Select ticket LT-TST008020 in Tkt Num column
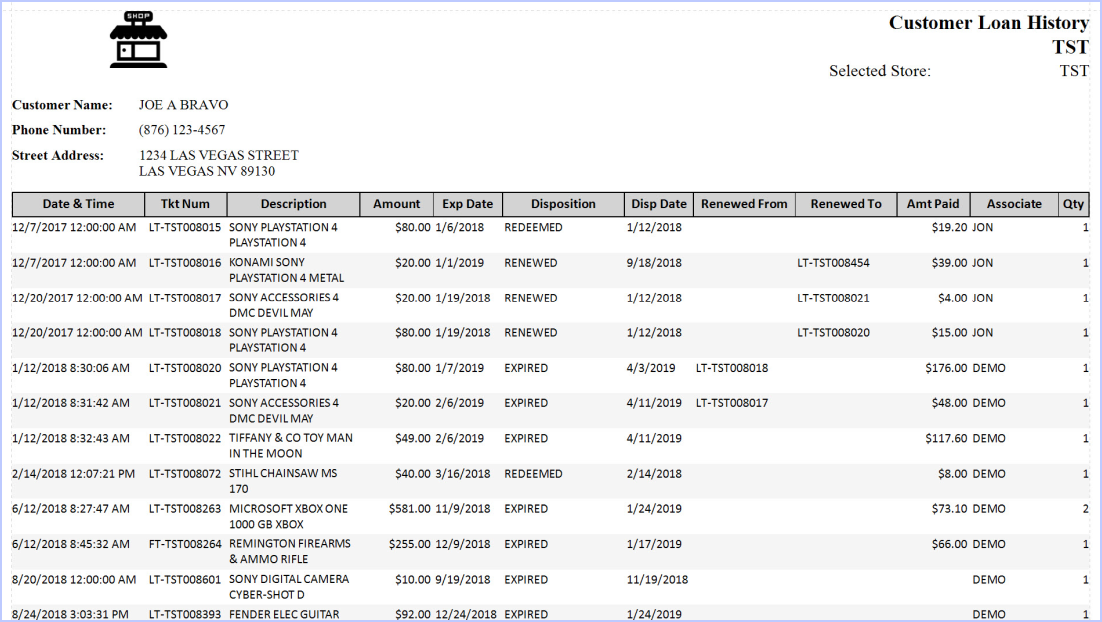The image size is (1102, 622). [185, 368]
